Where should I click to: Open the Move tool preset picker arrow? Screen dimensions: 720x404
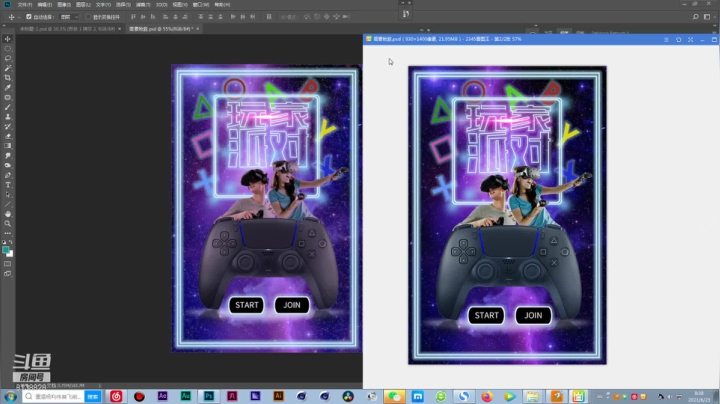click(x=19, y=17)
